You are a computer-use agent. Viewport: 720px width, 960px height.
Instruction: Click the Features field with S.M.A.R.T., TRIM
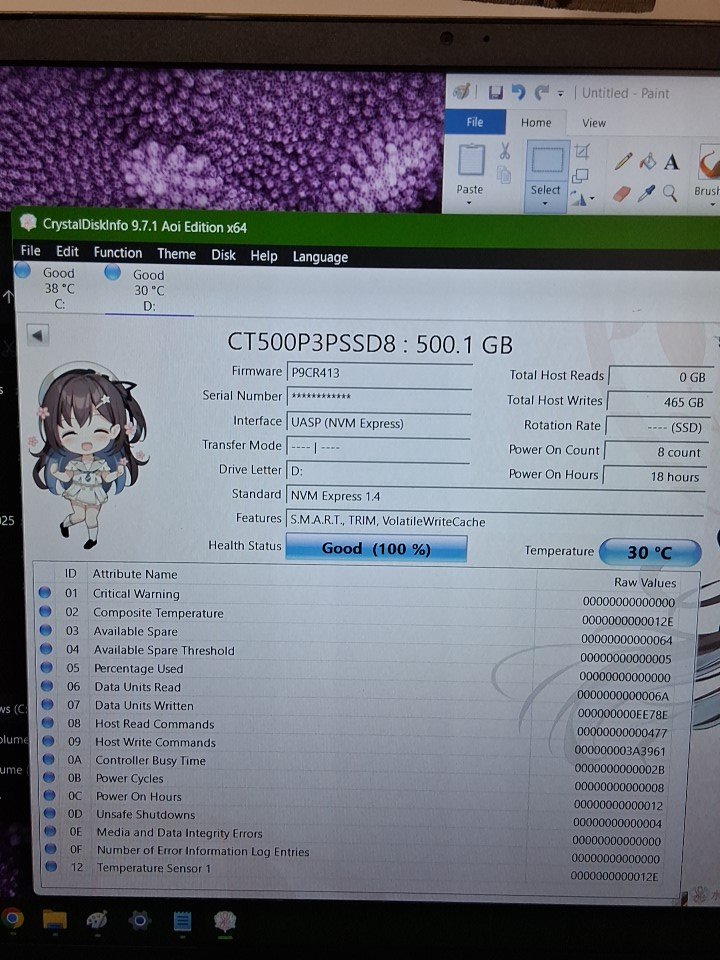click(x=495, y=521)
